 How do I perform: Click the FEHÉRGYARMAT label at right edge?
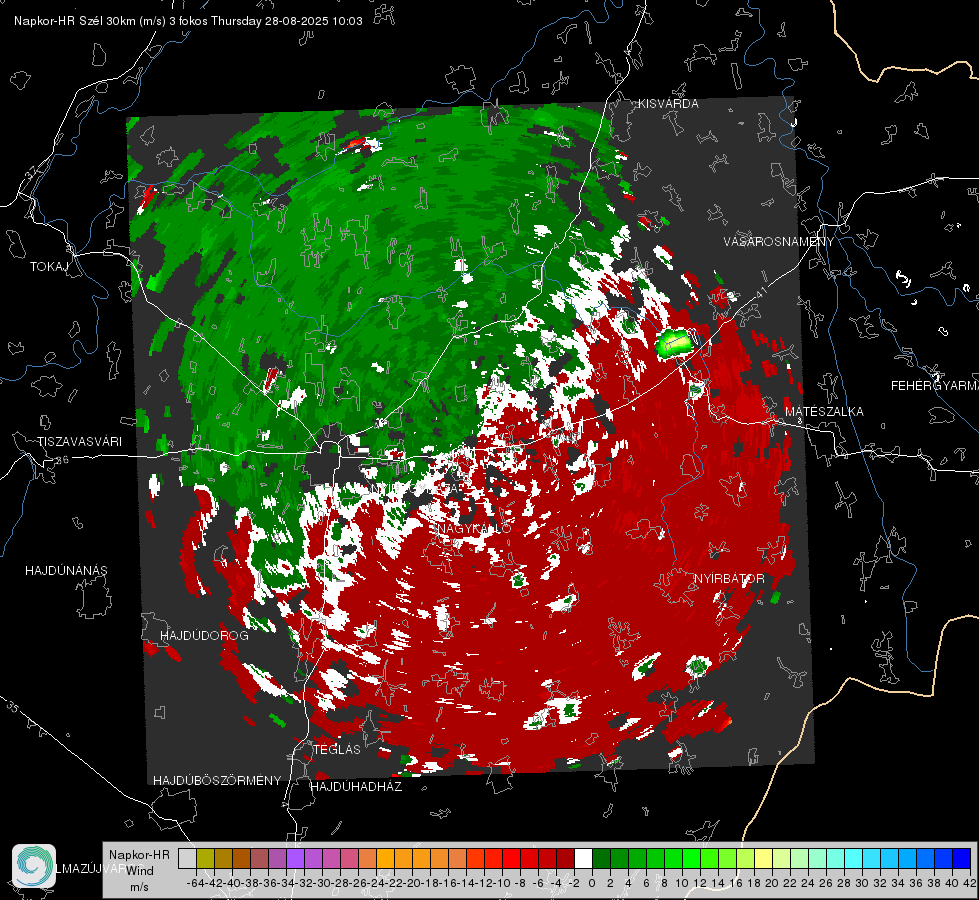pyautogui.click(x=935, y=386)
